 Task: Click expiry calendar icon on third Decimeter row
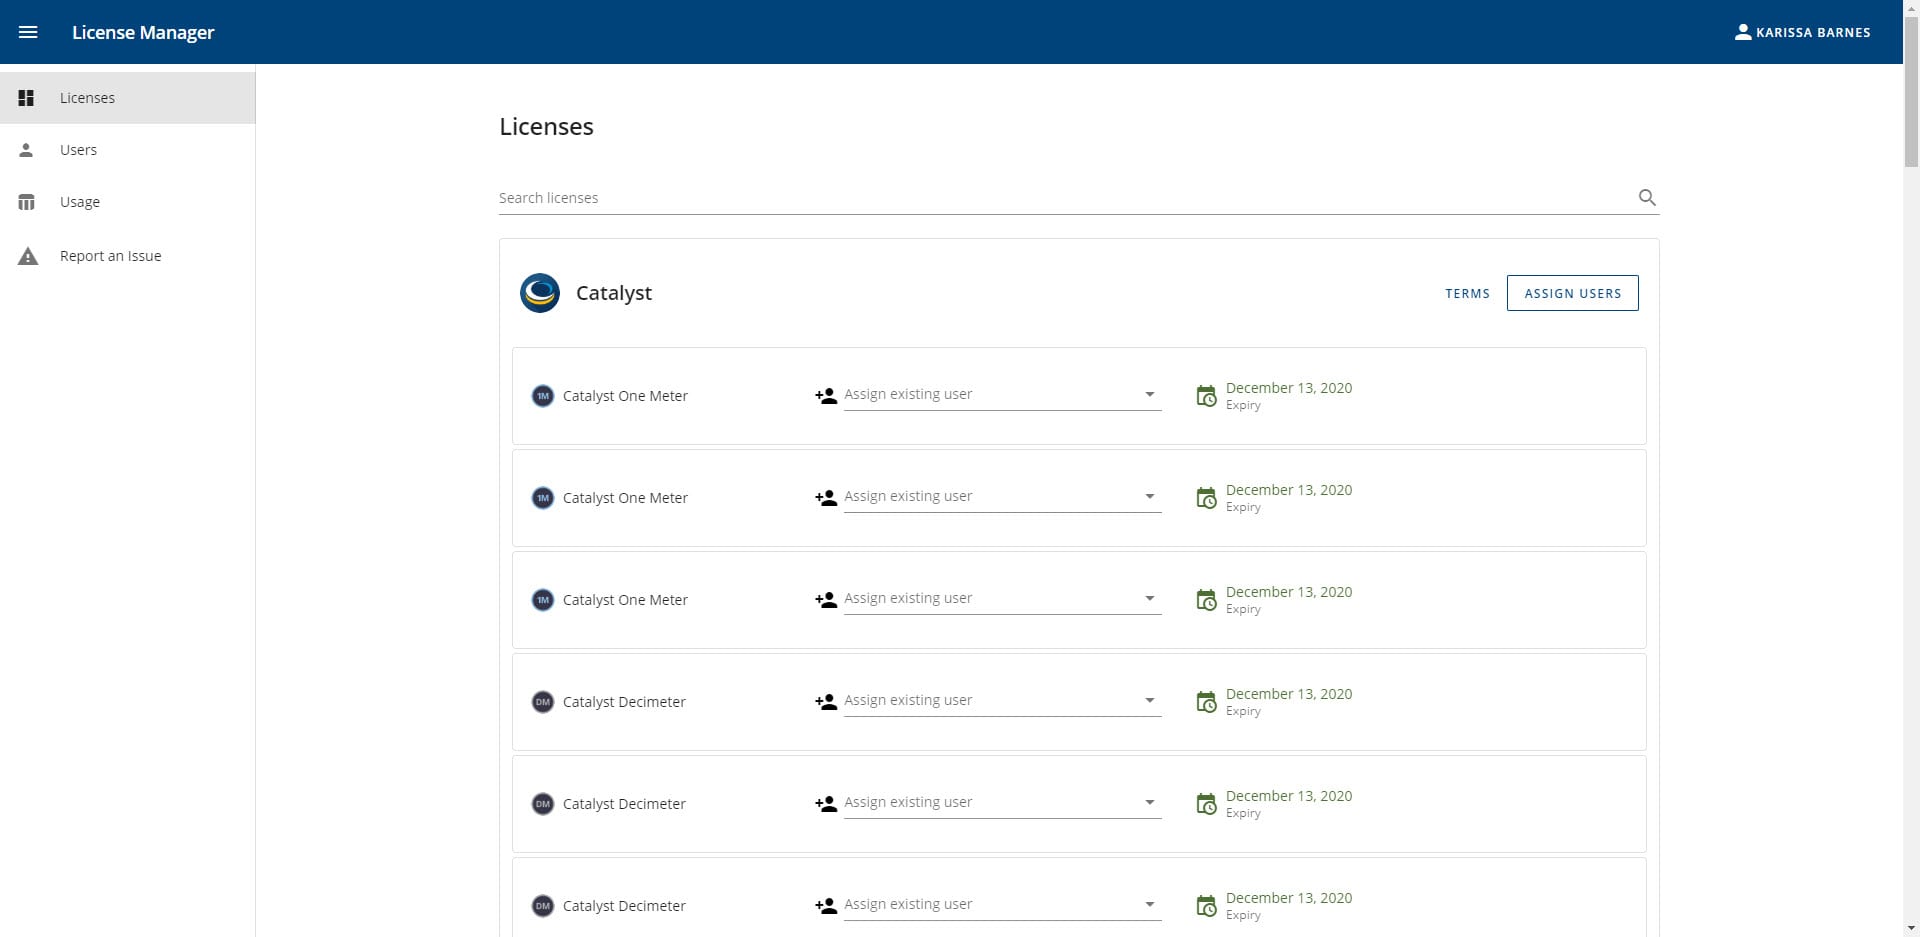click(1207, 906)
